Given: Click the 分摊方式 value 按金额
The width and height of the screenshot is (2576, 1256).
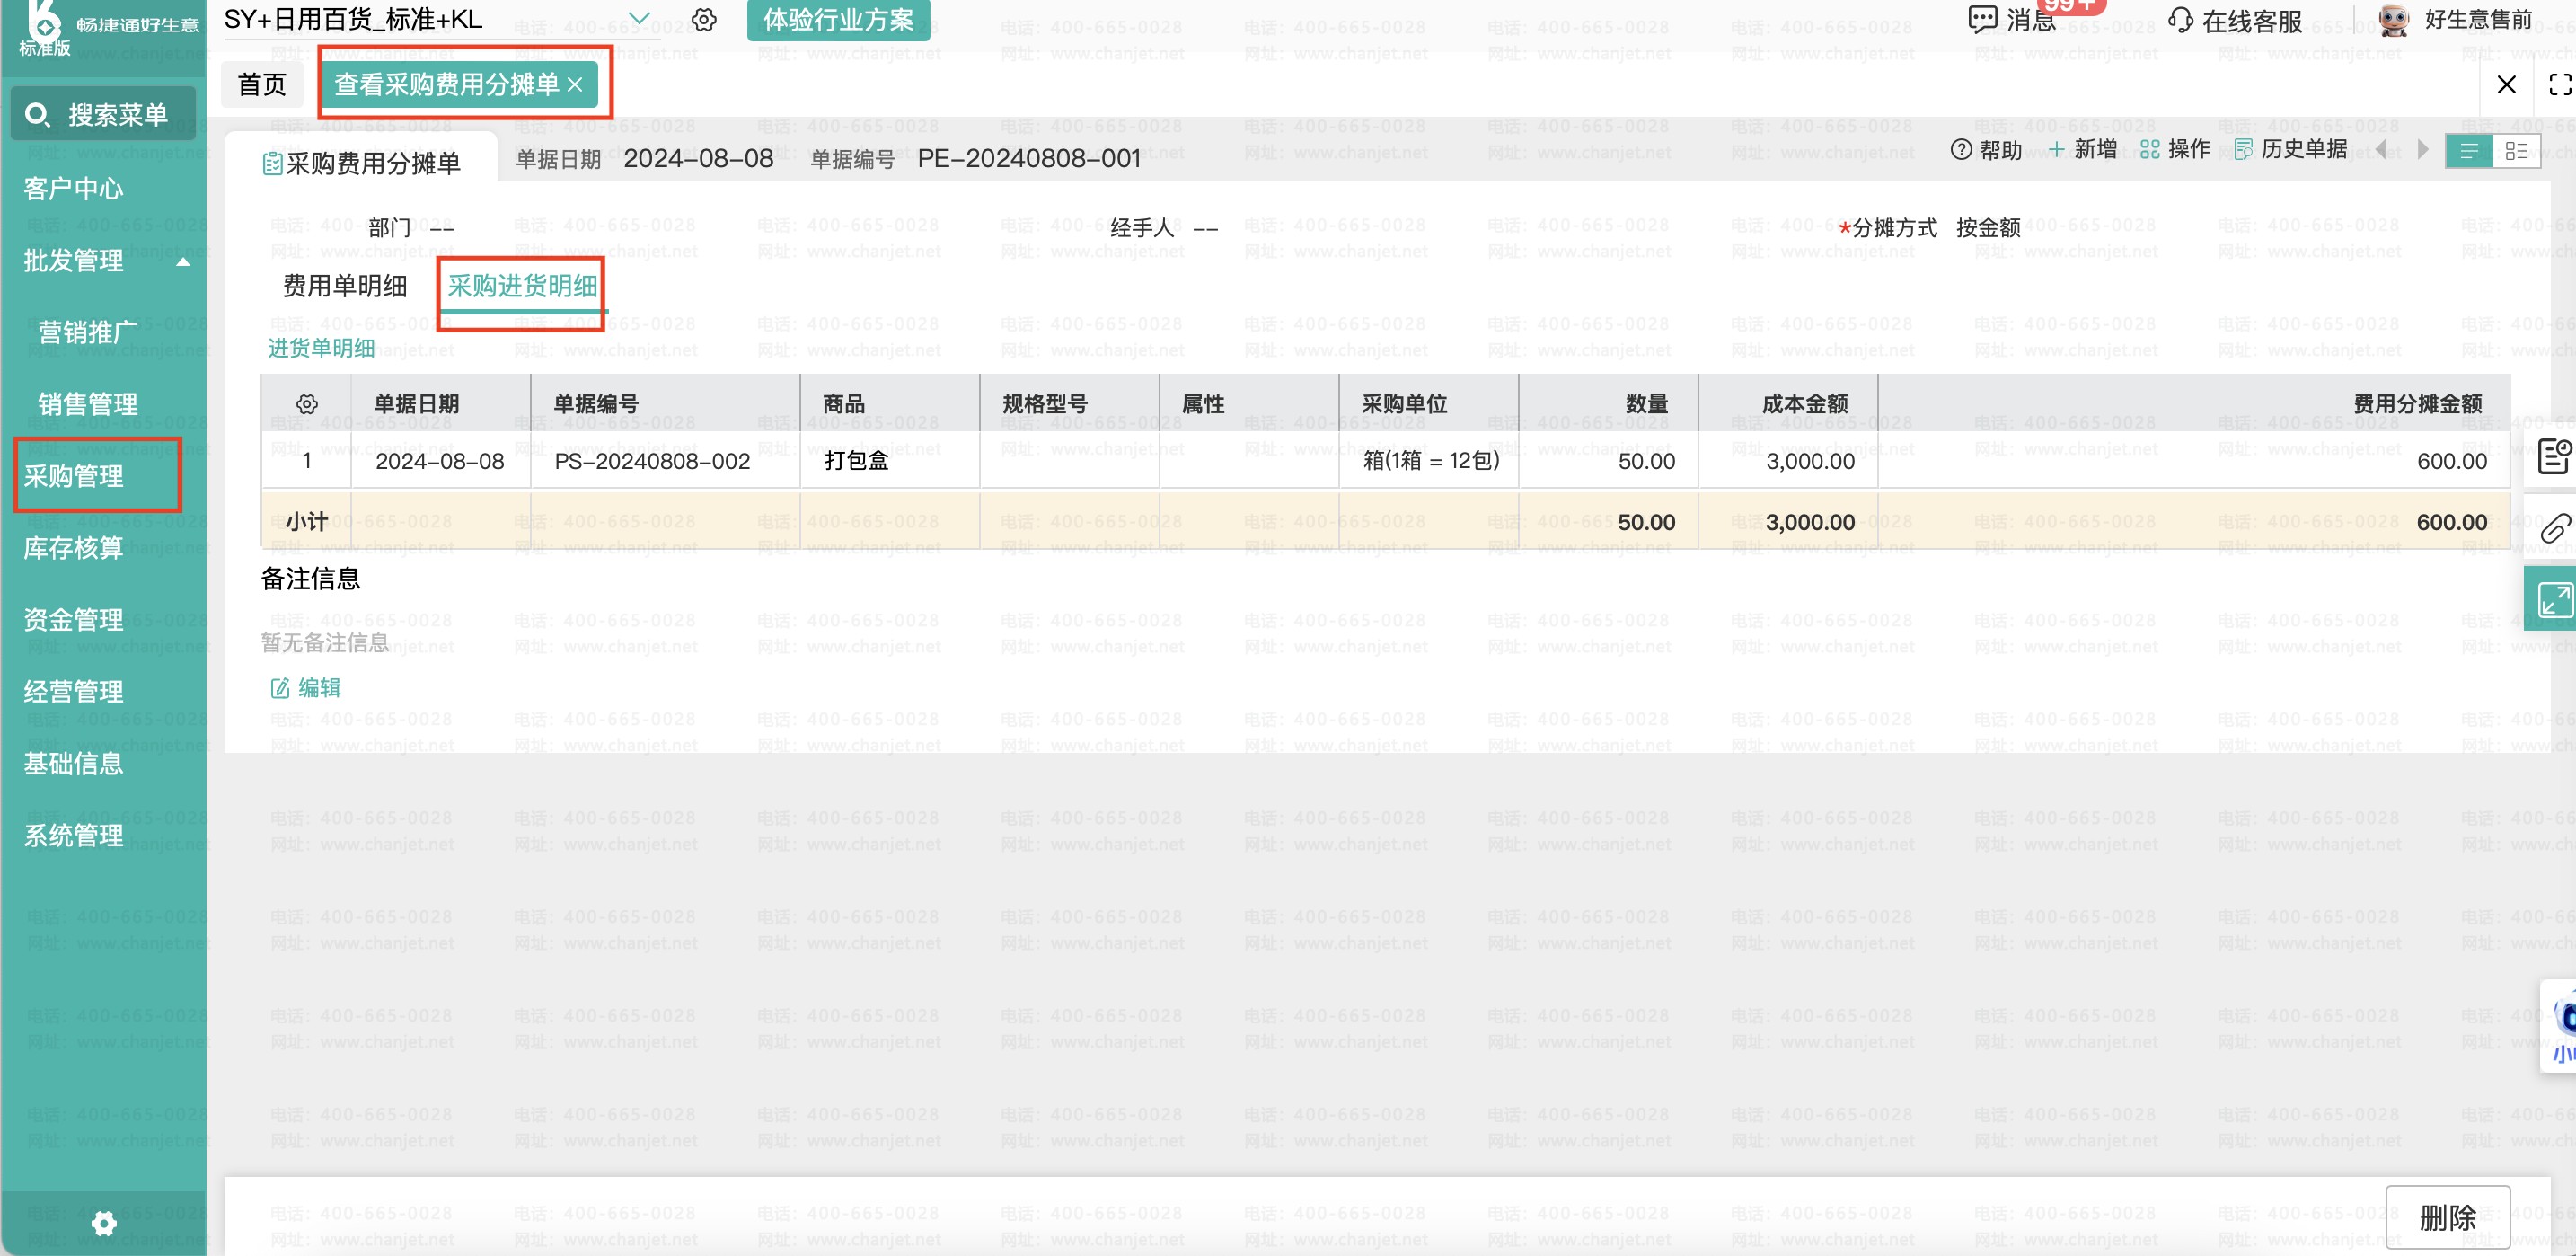Looking at the screenshot, I should (1988, 229).
